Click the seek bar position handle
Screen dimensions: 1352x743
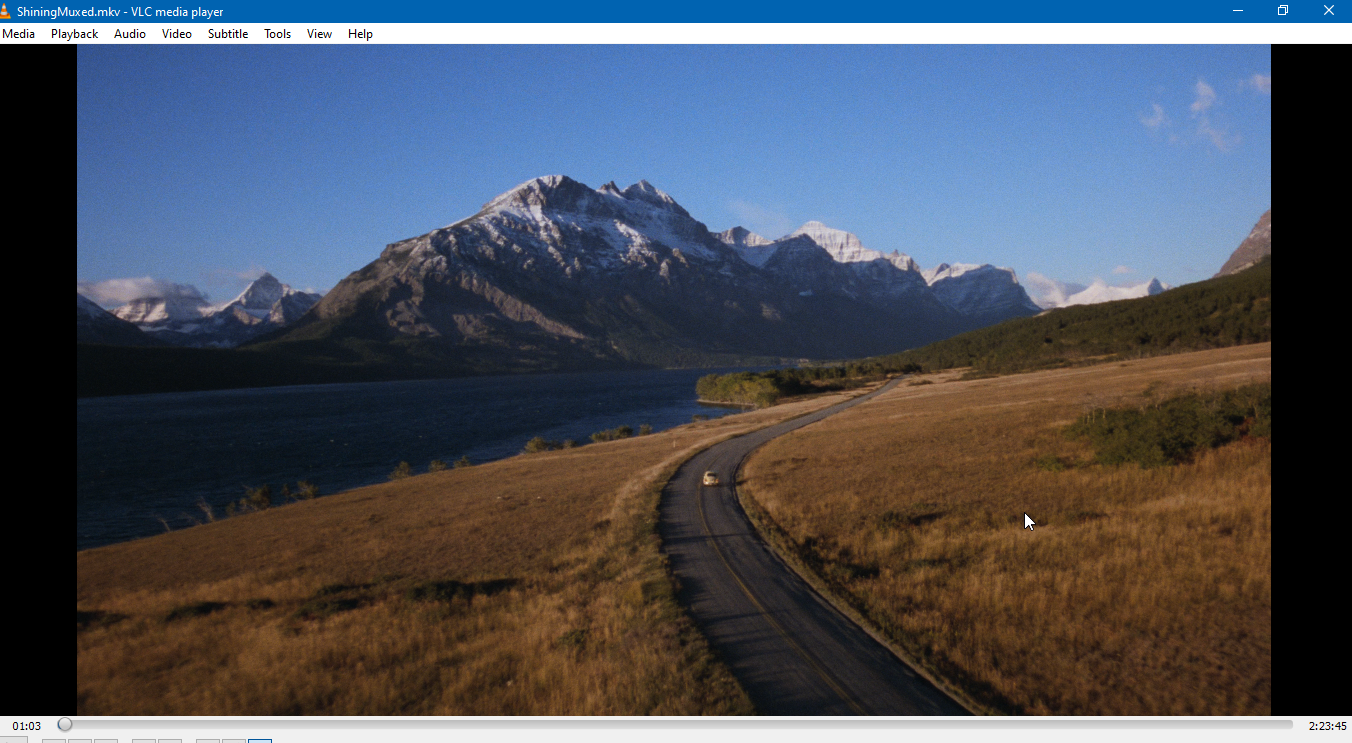(x=65, y=725)
